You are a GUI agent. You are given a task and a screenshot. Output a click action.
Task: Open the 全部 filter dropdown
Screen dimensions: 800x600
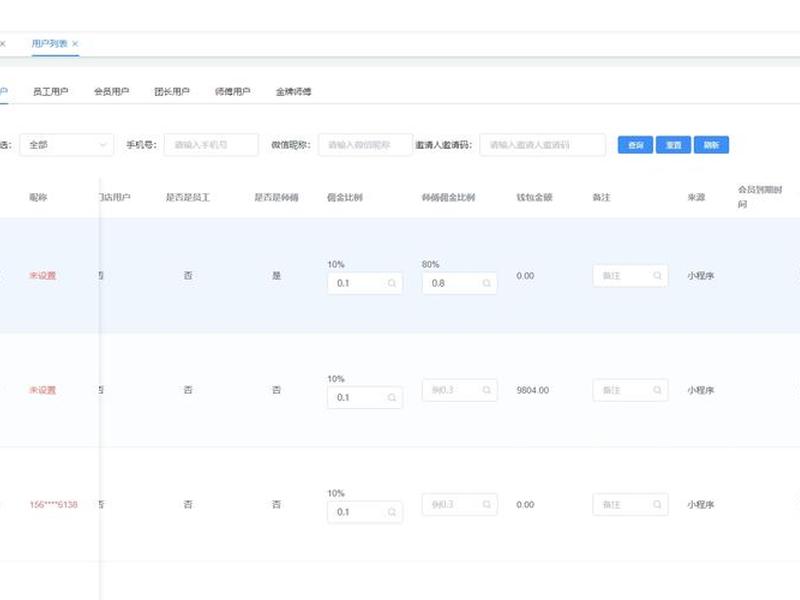66,145
